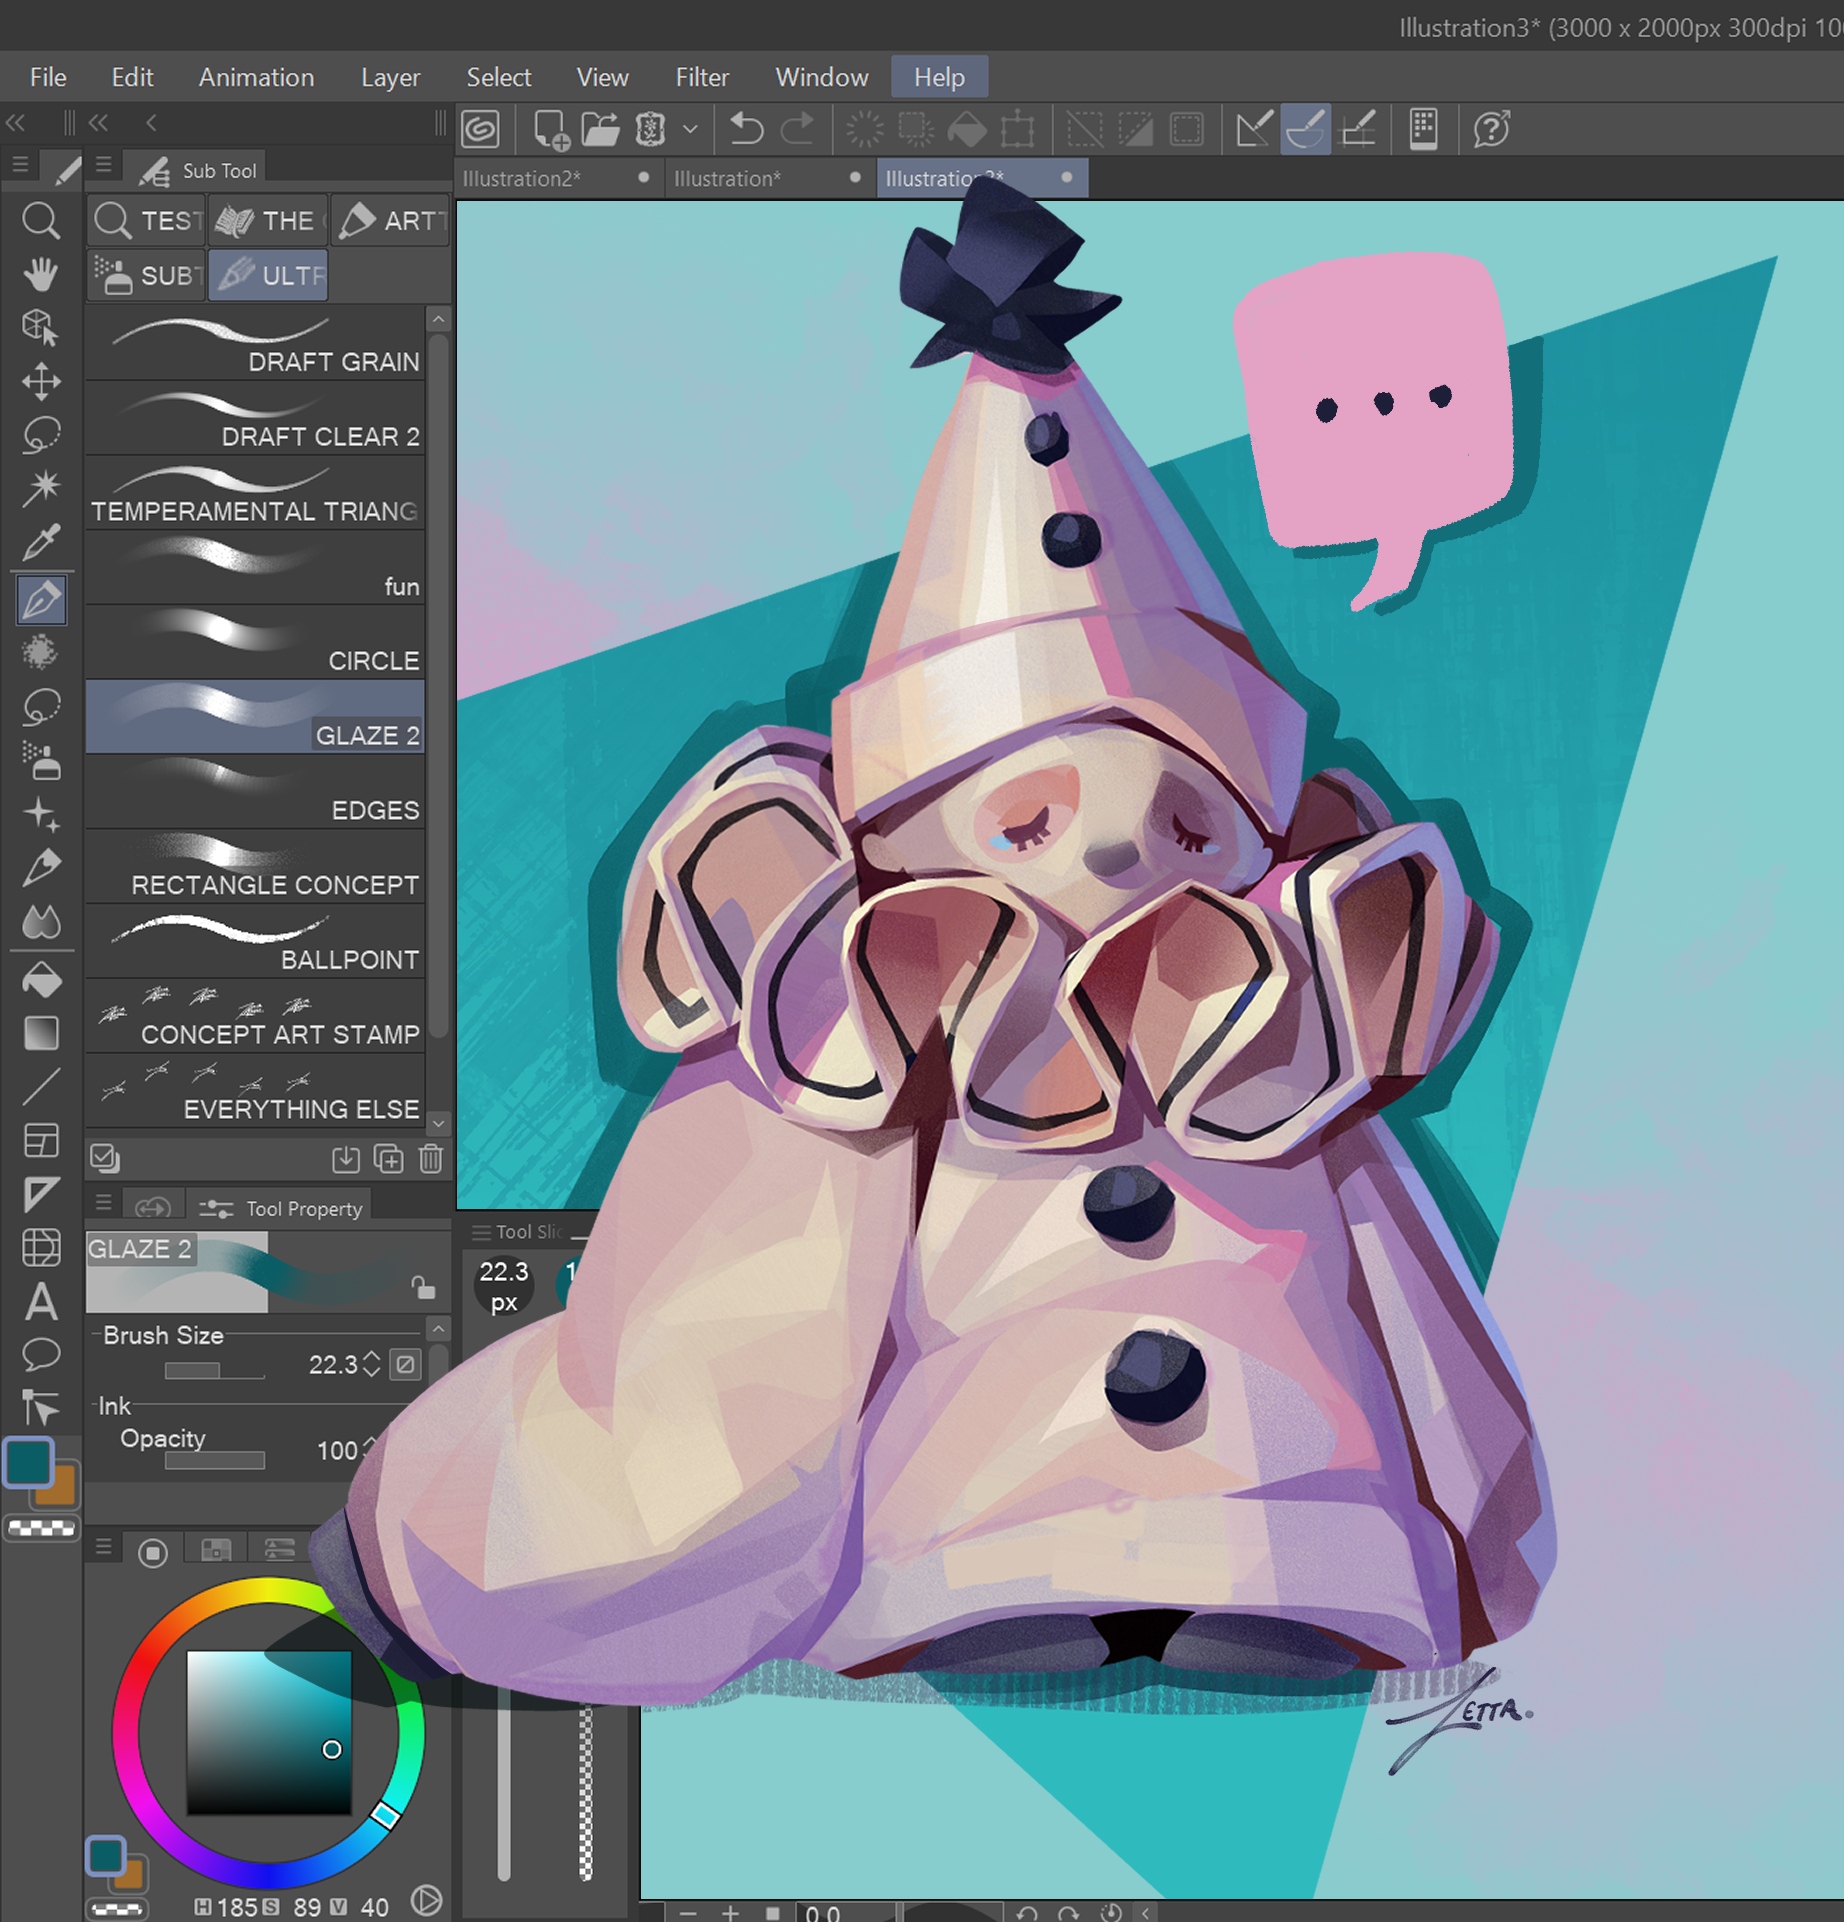This screenshot has height=1922, width=1844.
Task: Click the Undo arrow in the toolbar
Action: (746, 130)
